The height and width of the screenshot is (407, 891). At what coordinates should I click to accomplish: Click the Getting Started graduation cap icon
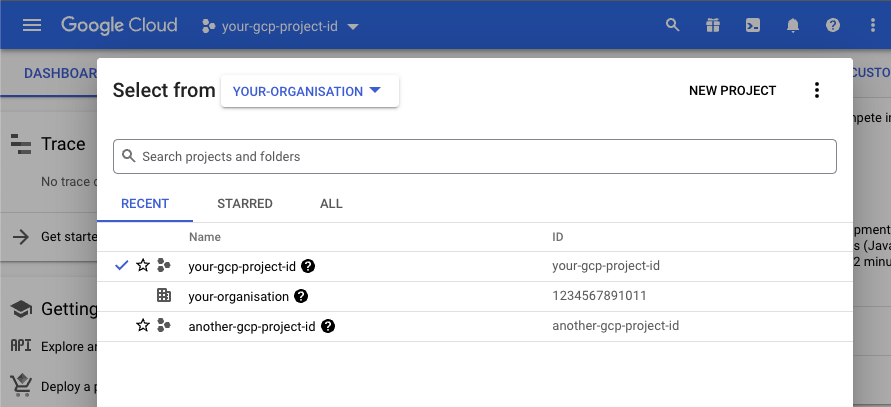tap(21, 309)
